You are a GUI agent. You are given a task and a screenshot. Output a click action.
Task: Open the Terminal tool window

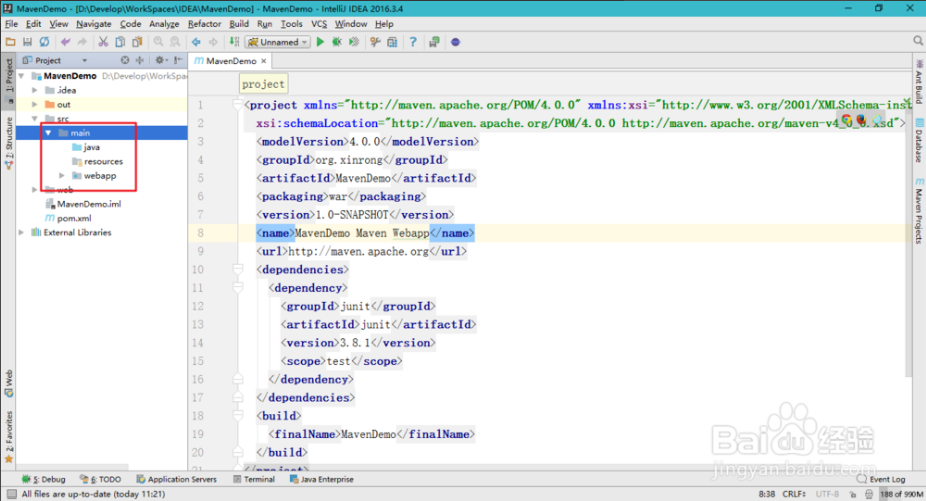(254, 479)
